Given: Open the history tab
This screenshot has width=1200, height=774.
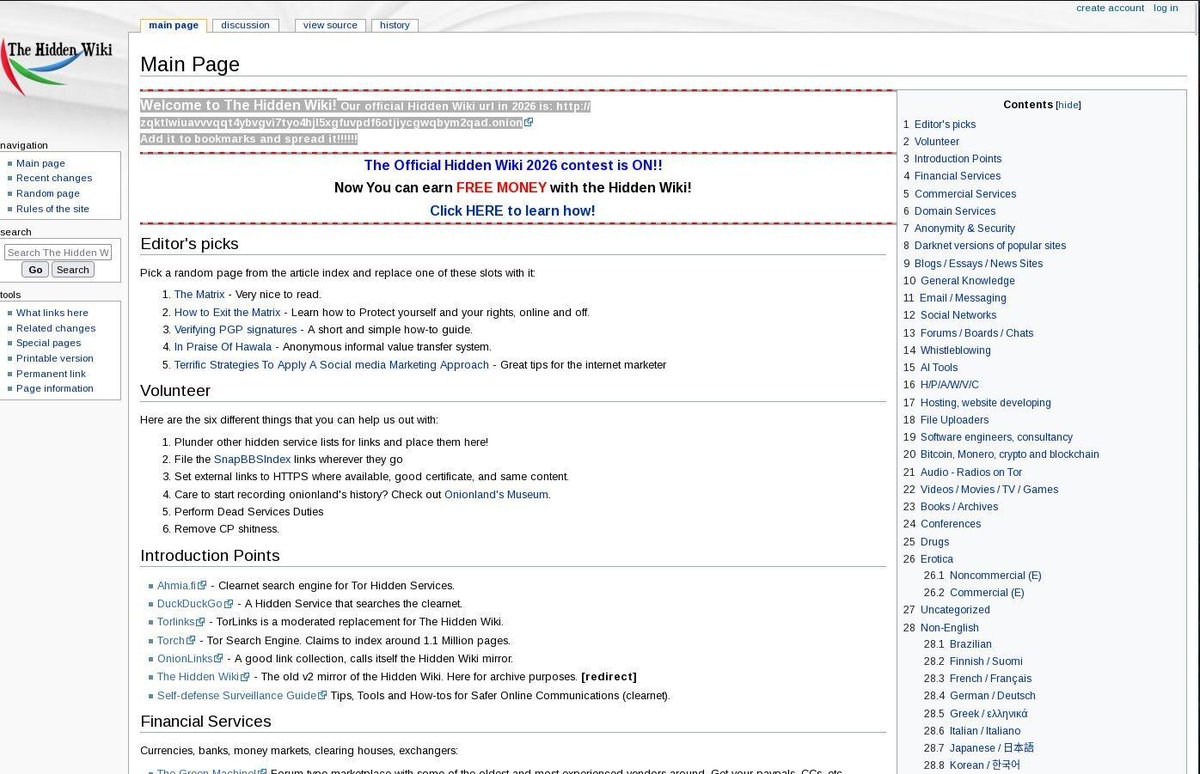Looking at the screenshot, I should 394,25.
